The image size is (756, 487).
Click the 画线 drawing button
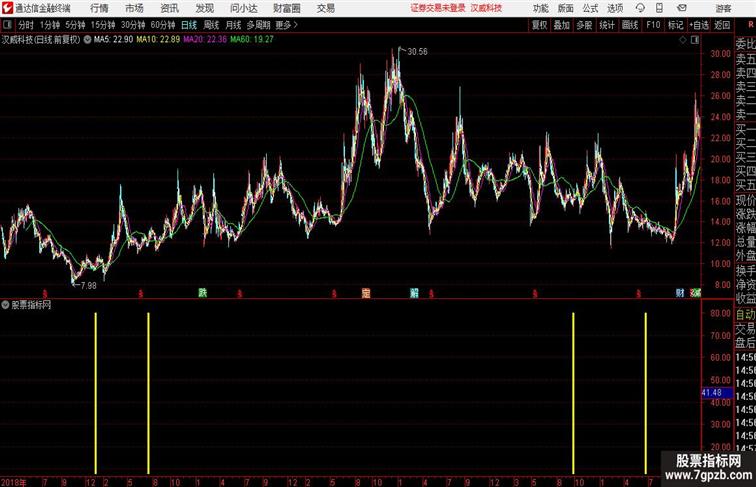[630, 25]
